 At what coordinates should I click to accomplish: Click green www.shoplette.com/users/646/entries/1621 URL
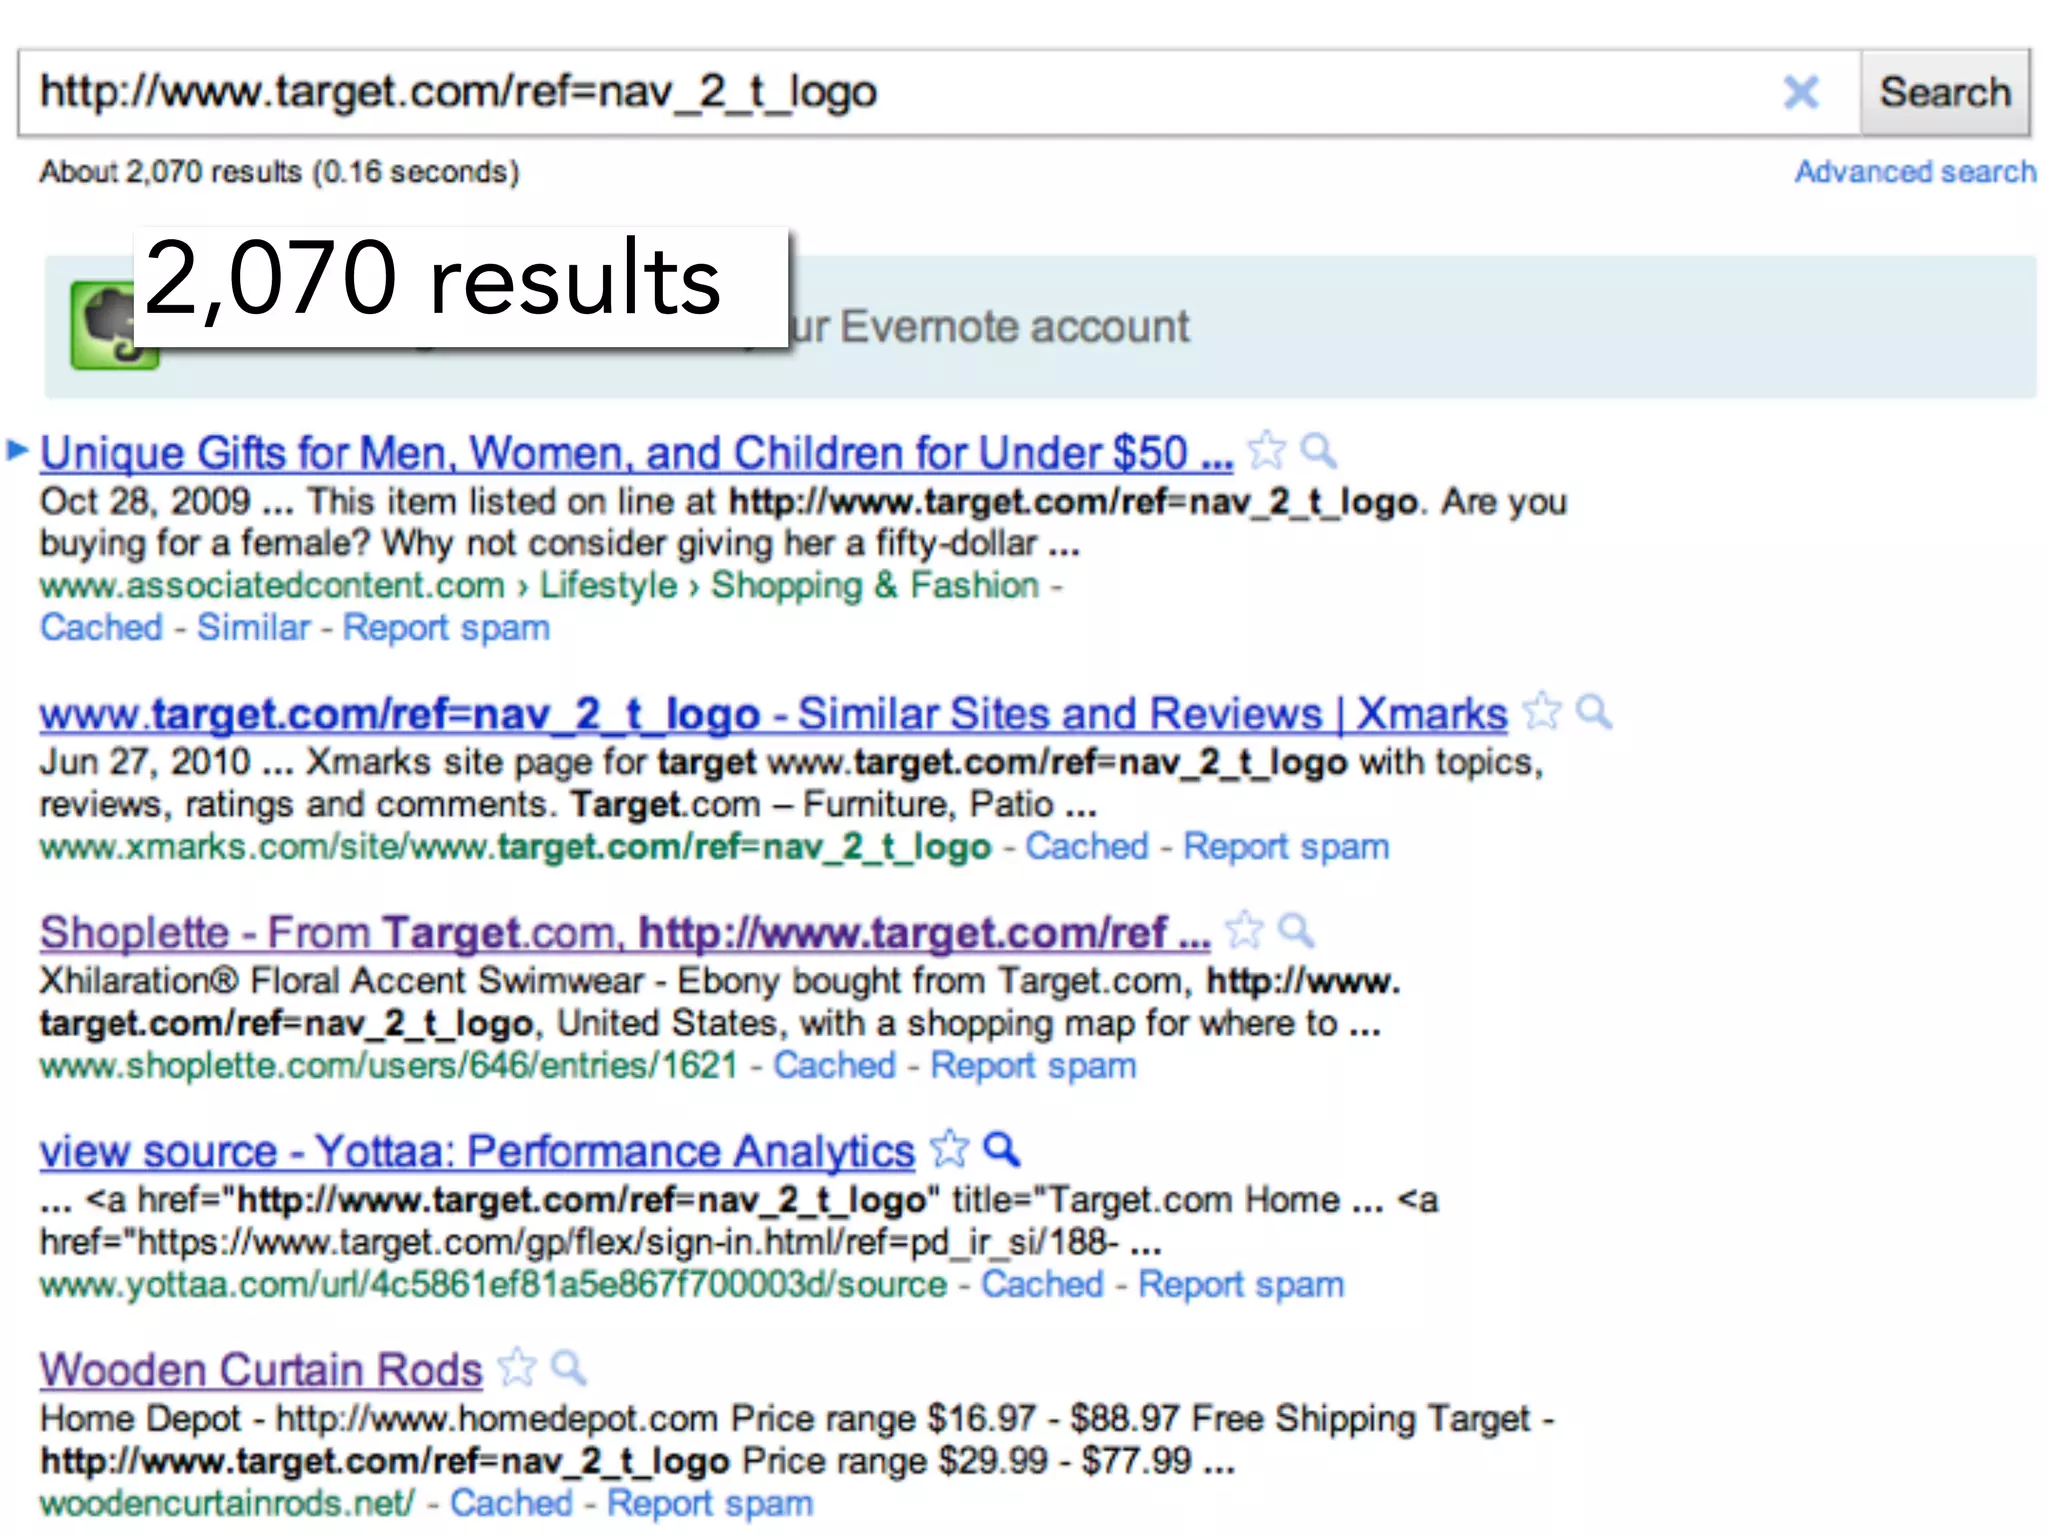[388, 1066]
